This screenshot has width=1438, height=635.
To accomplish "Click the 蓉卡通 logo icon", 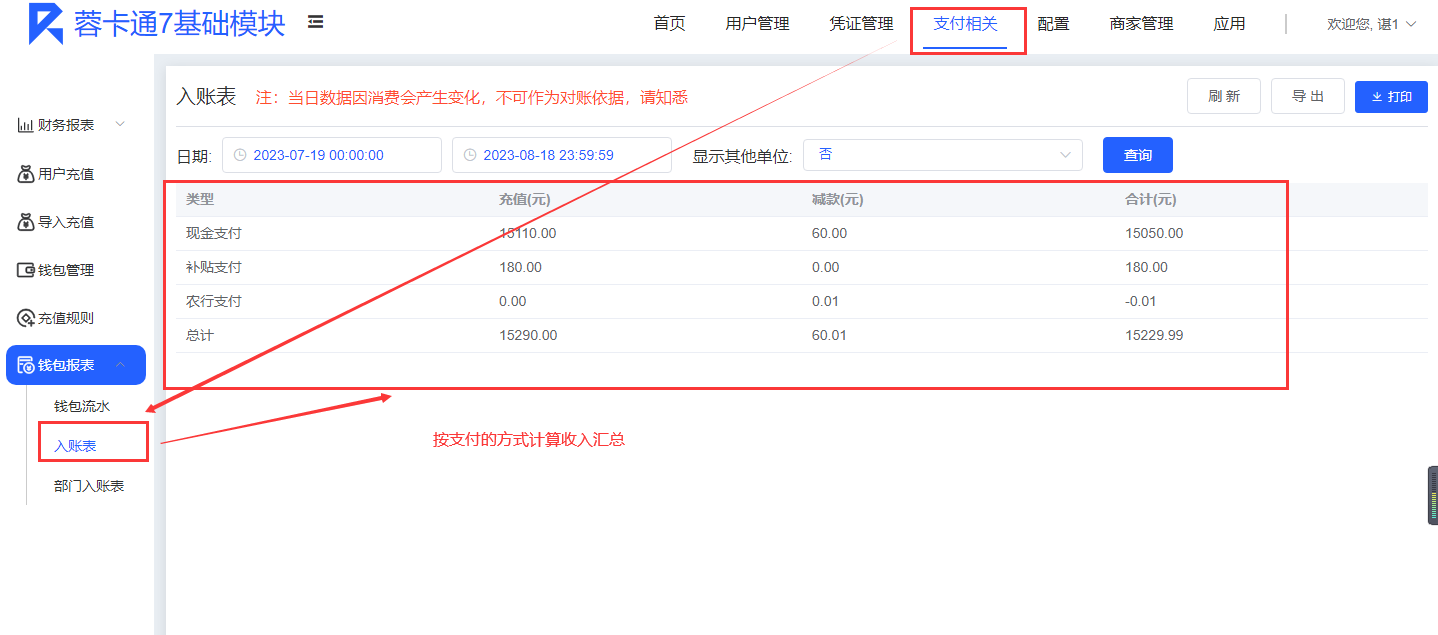I will (45, 24).
